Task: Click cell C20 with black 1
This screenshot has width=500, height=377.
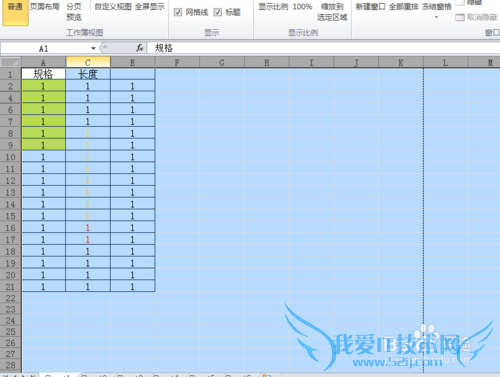Action: [x=88, y=275]
